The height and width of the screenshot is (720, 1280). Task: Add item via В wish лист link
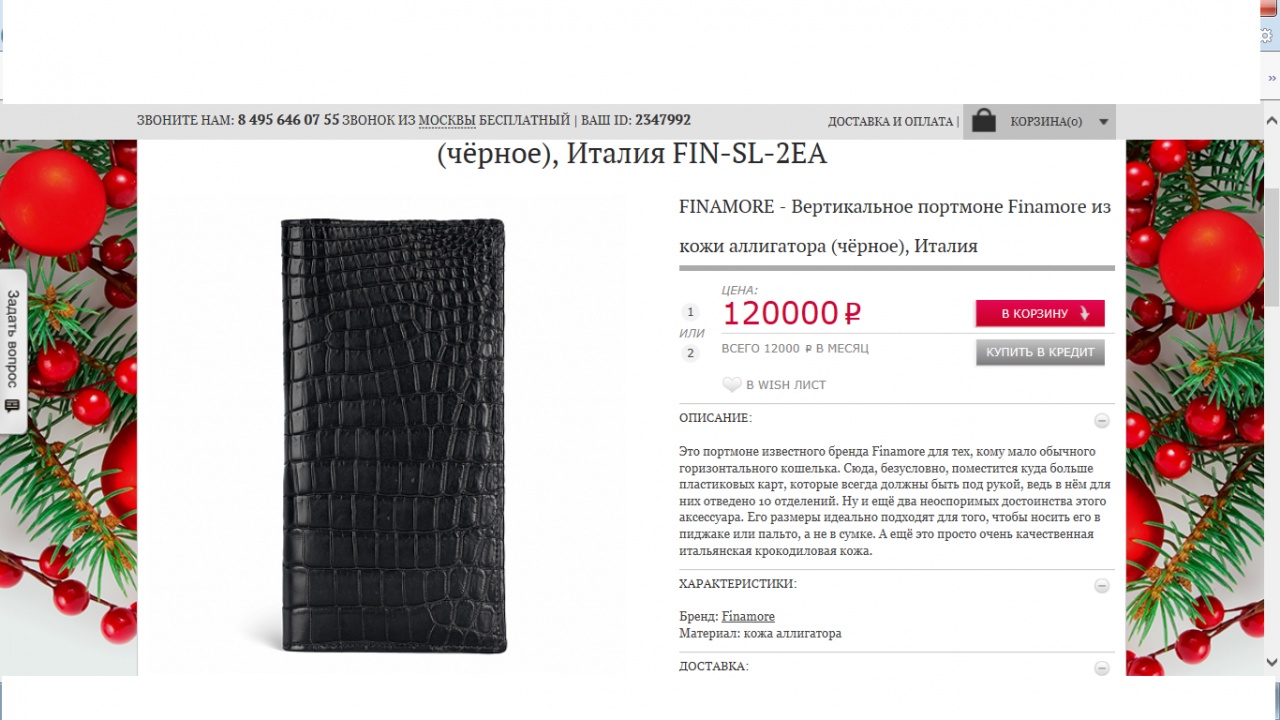coord(786,385)
